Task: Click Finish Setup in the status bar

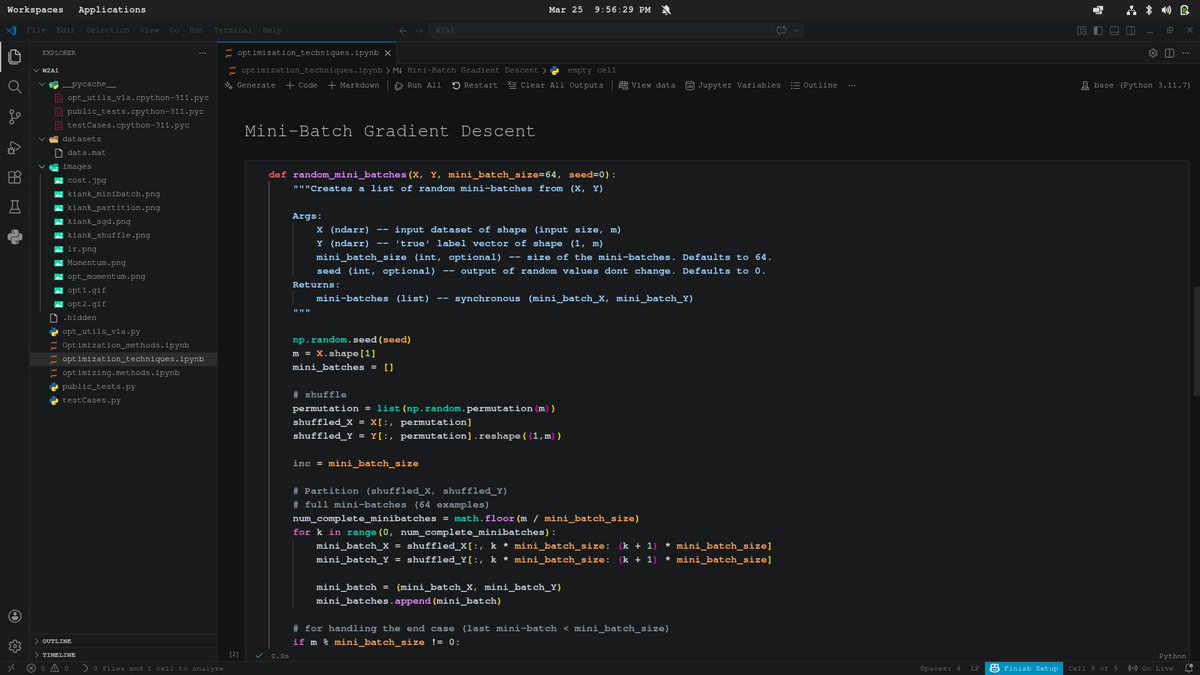Action: [x=1023, y=668]
